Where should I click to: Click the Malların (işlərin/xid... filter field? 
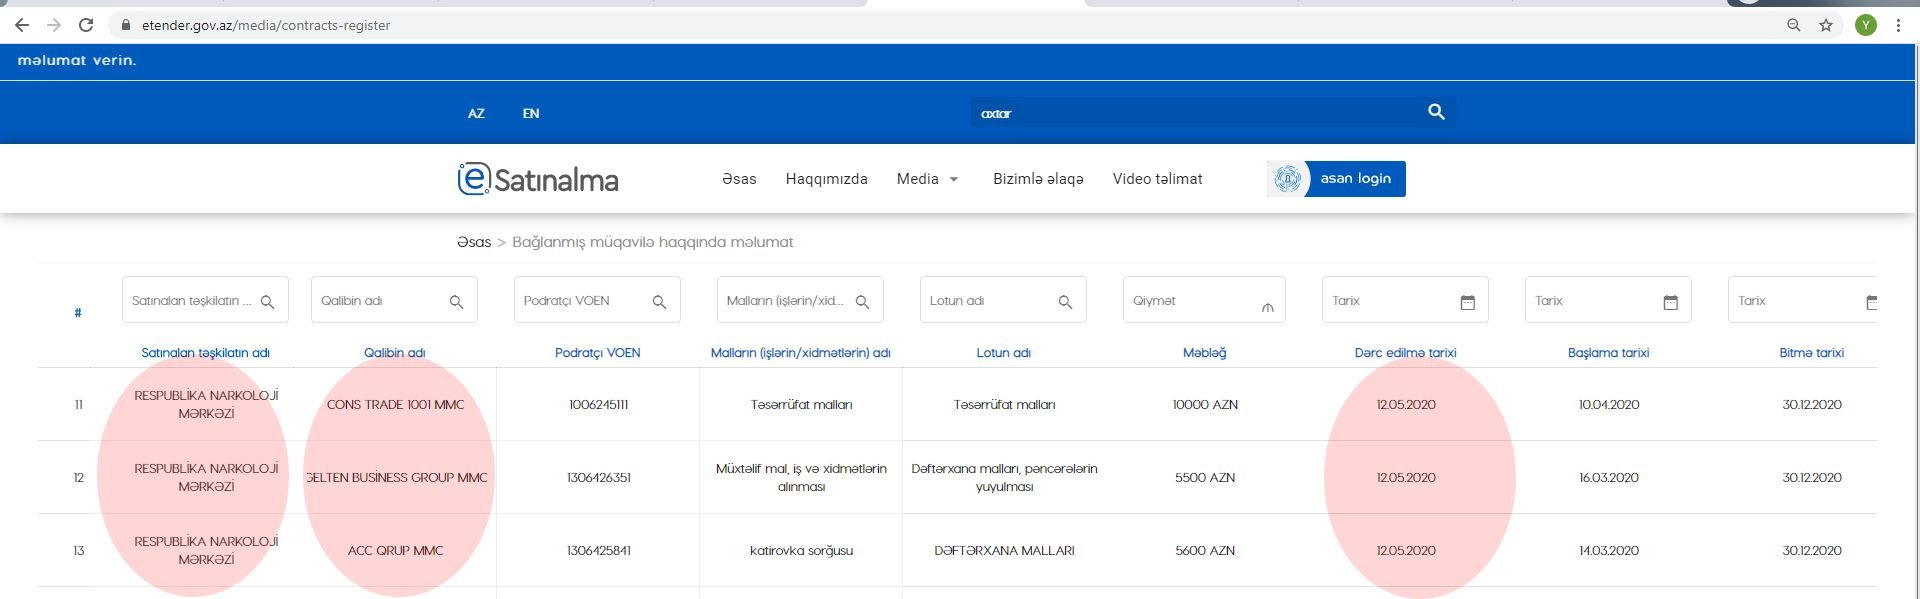(x=800, y=300)
